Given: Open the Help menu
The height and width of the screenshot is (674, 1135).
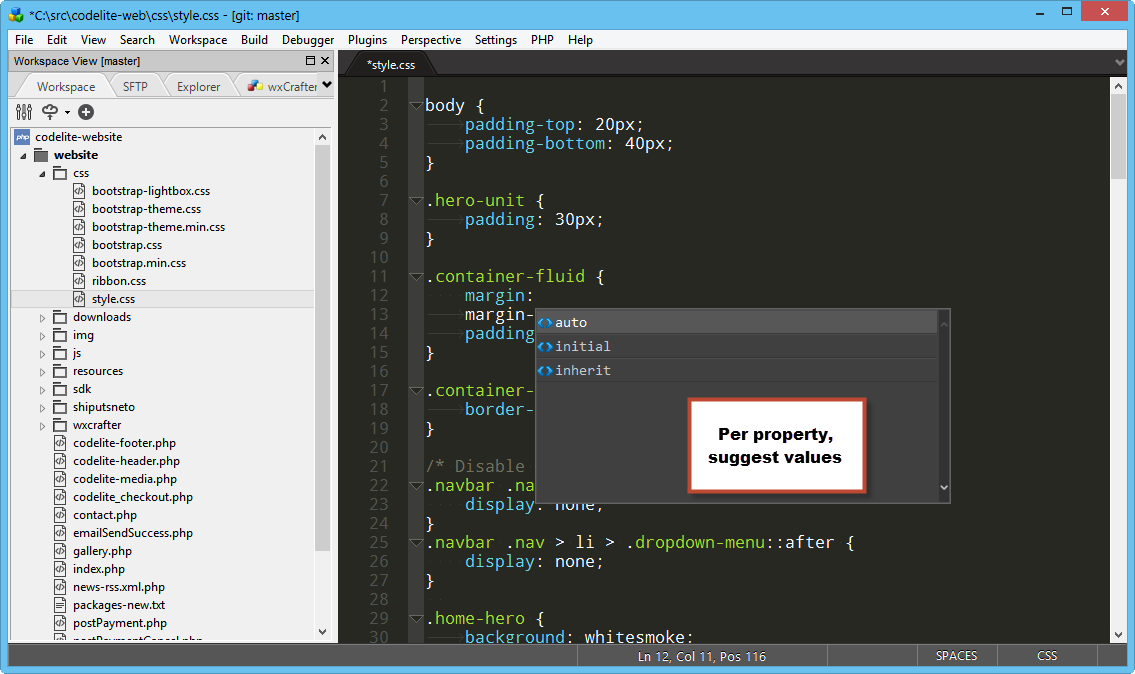Looking at the screenshot, I should tap(580, 40).
